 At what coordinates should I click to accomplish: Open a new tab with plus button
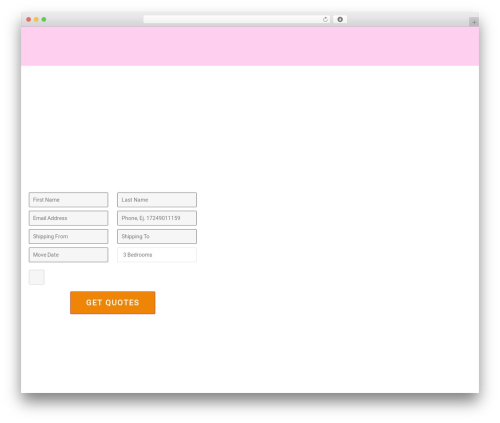pyautogui.click(x=474, y=22)
